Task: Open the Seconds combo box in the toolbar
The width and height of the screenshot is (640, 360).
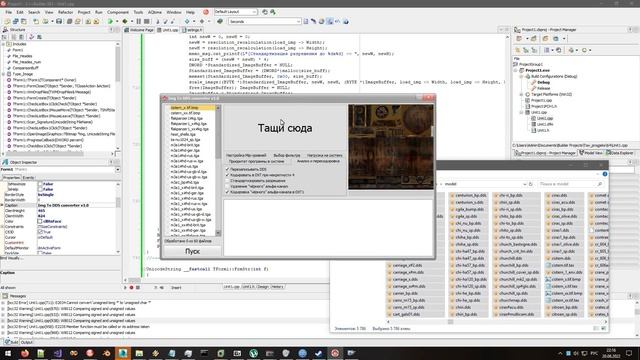Action: (x=298, y=21)
